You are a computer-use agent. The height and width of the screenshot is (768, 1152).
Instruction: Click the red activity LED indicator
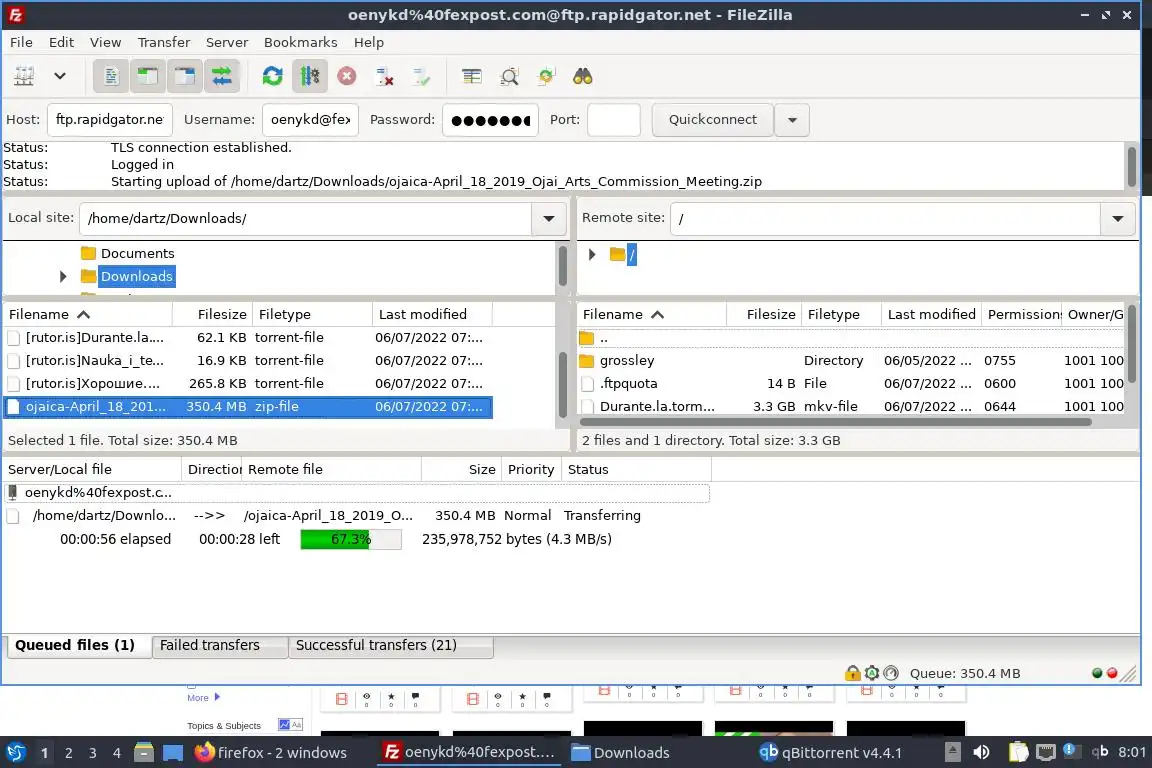[1112, 672]
